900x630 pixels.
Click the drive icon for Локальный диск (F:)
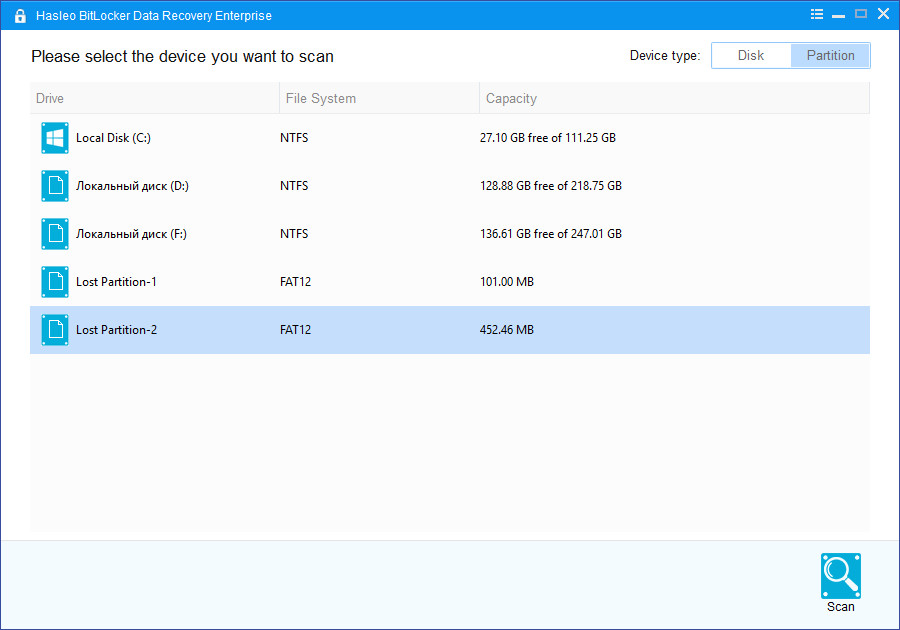pyautogui.click(x=55, y=234)
